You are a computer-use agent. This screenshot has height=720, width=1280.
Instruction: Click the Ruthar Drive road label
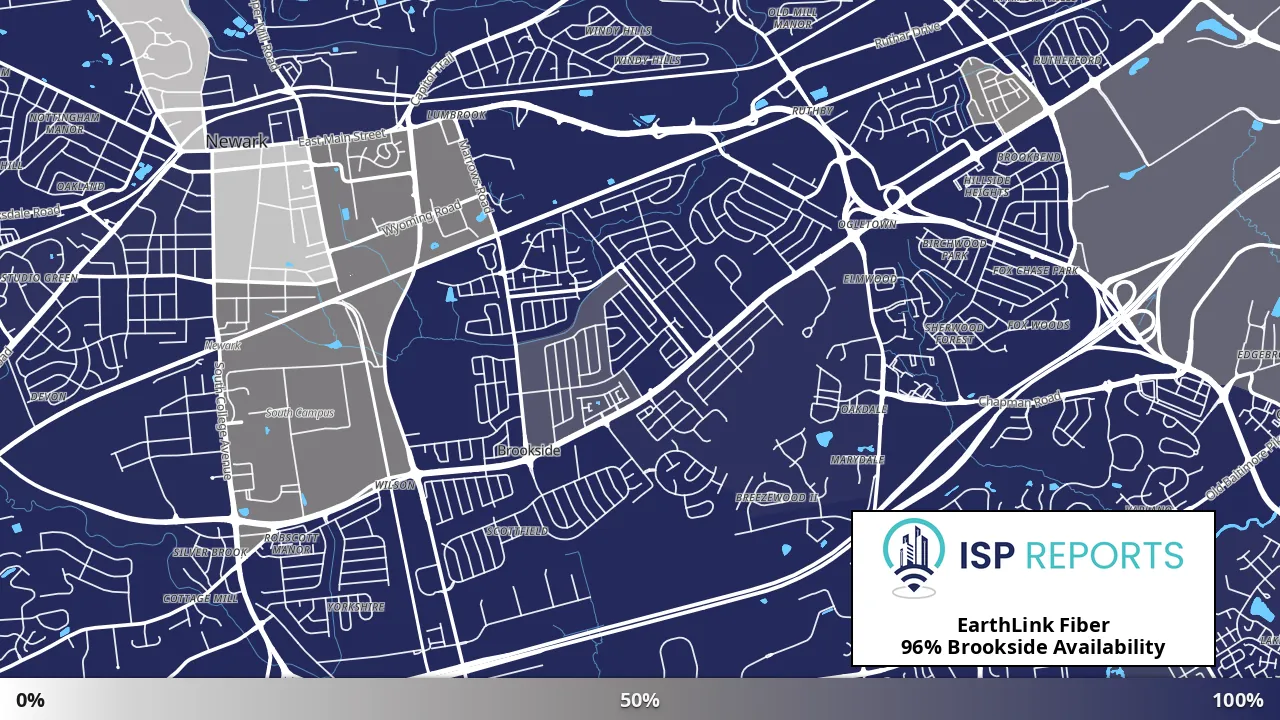coord(908,36)
